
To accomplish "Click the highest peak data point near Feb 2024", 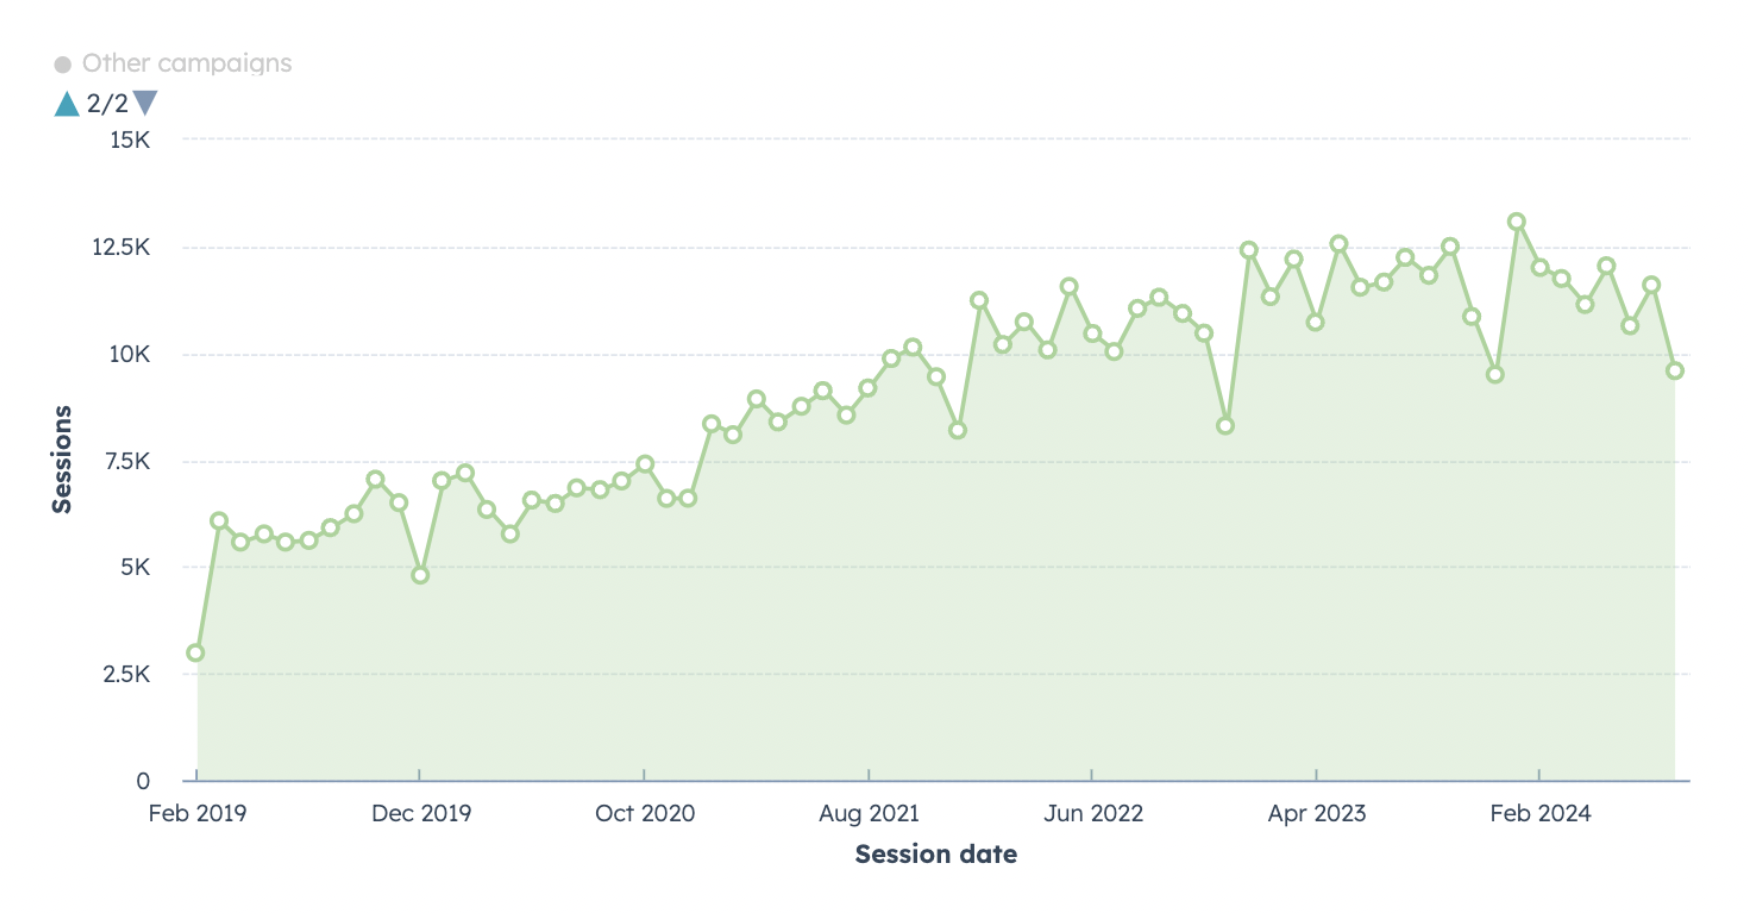I will tap(1516, 222).
